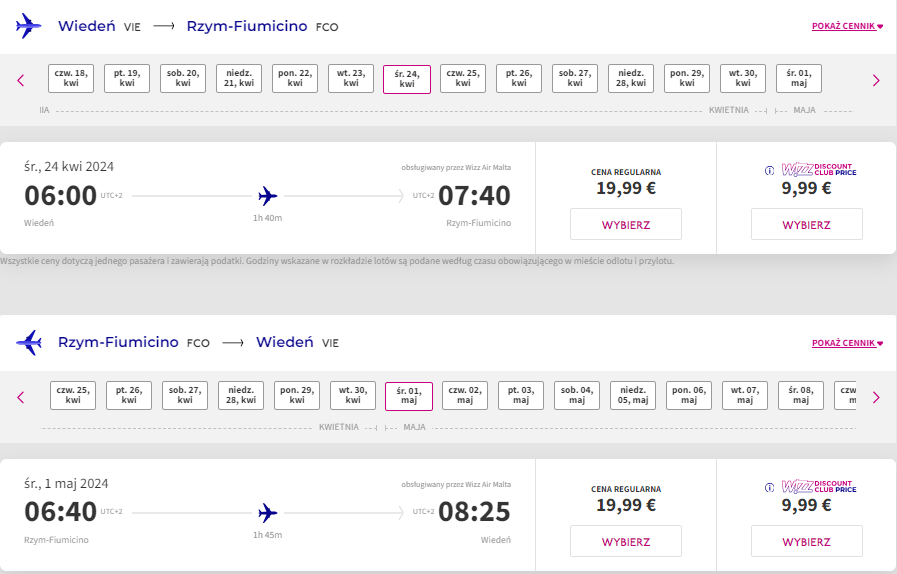The image size is (897, 574).
Task: Choose Discount Club price 9,99 € outbound
Action: pos(807,224)
